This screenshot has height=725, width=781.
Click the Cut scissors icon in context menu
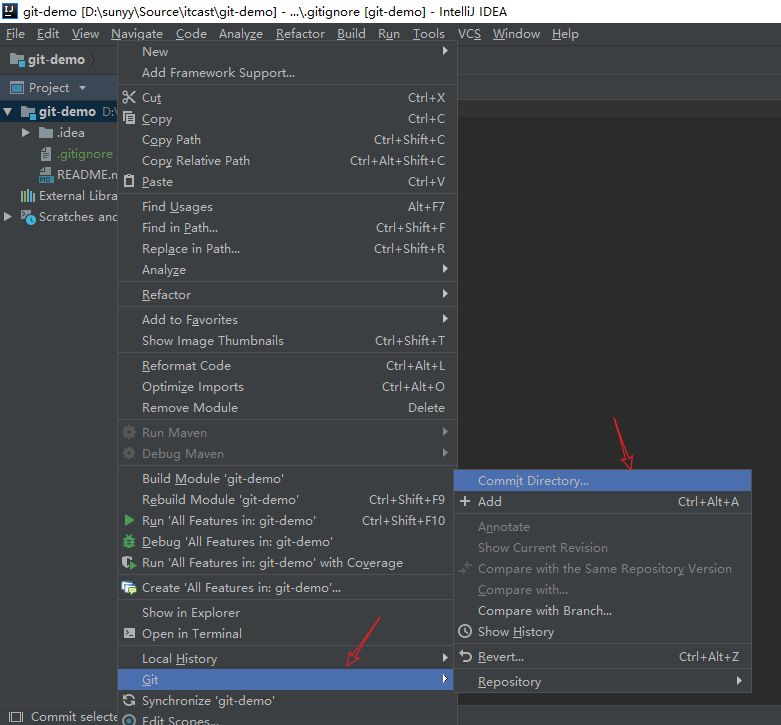129,98
